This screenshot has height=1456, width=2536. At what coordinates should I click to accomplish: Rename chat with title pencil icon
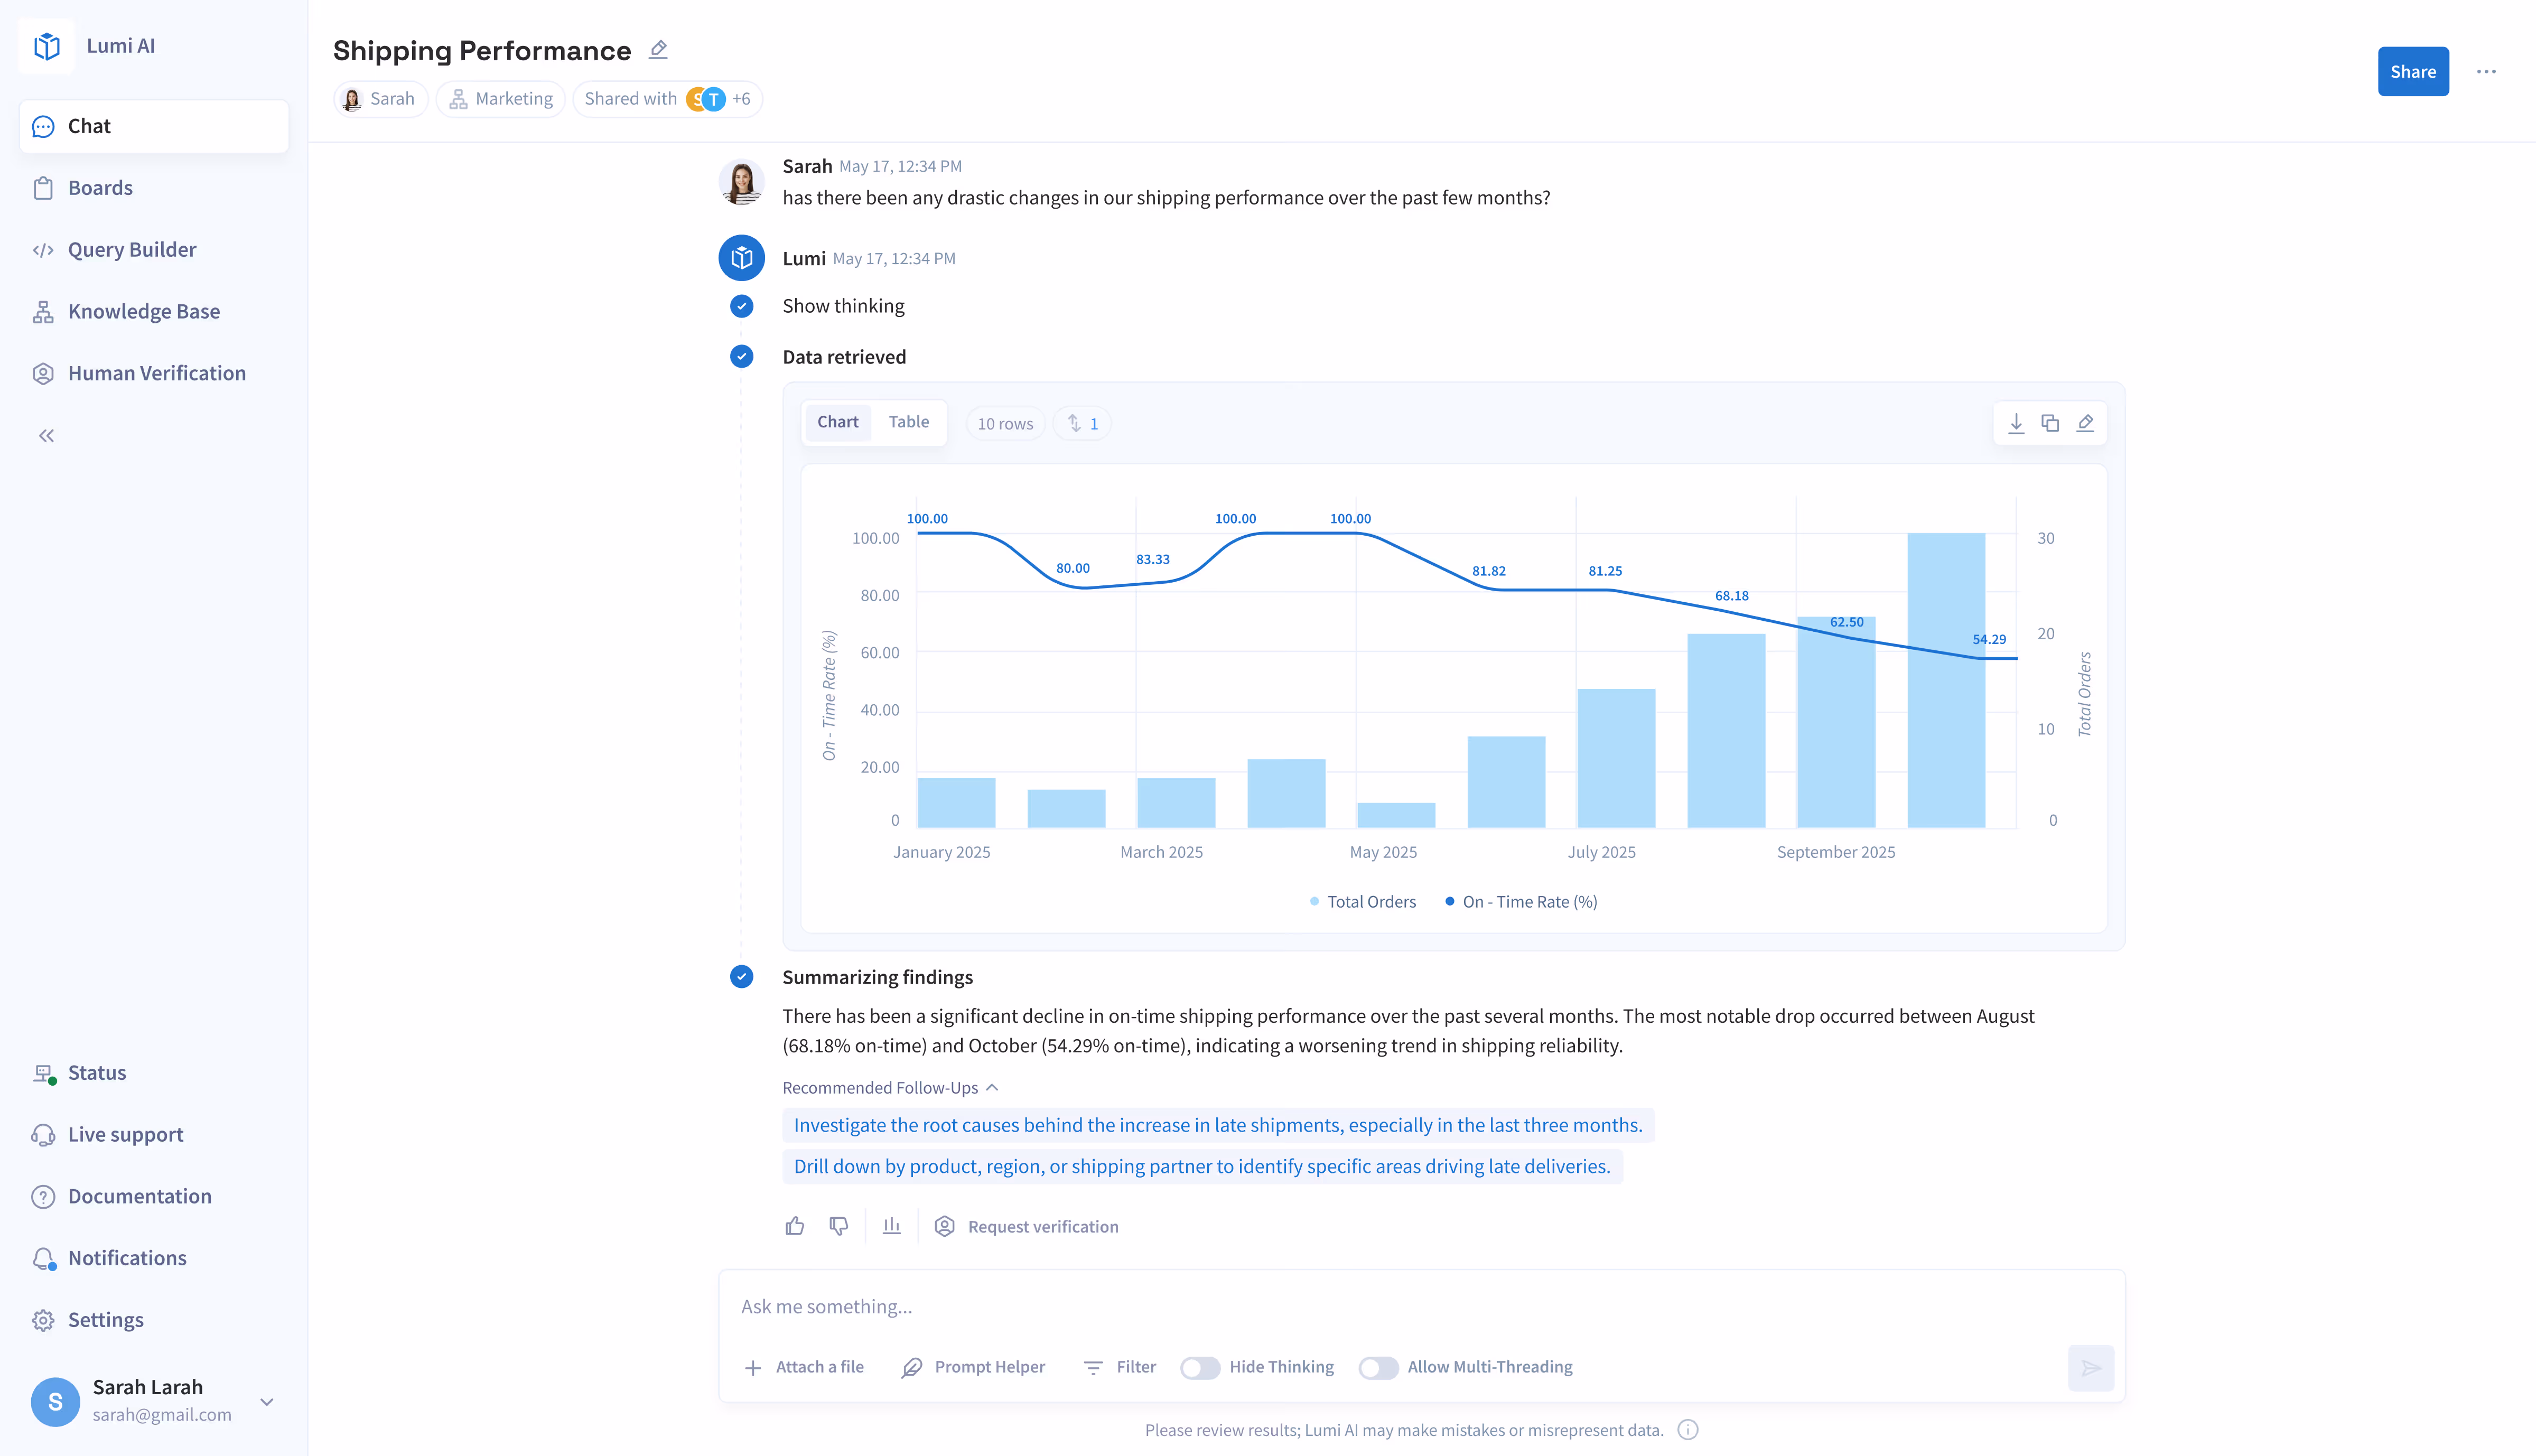[x=658, y=49]
